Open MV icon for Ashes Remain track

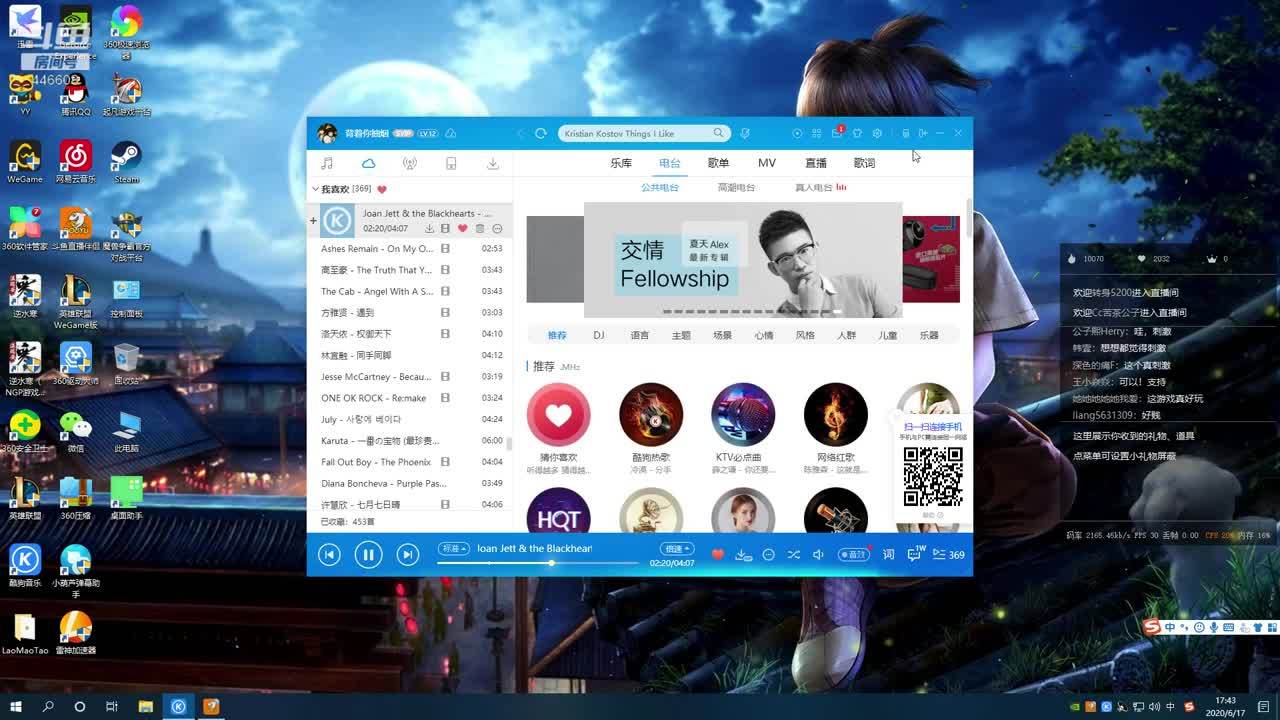445,249
